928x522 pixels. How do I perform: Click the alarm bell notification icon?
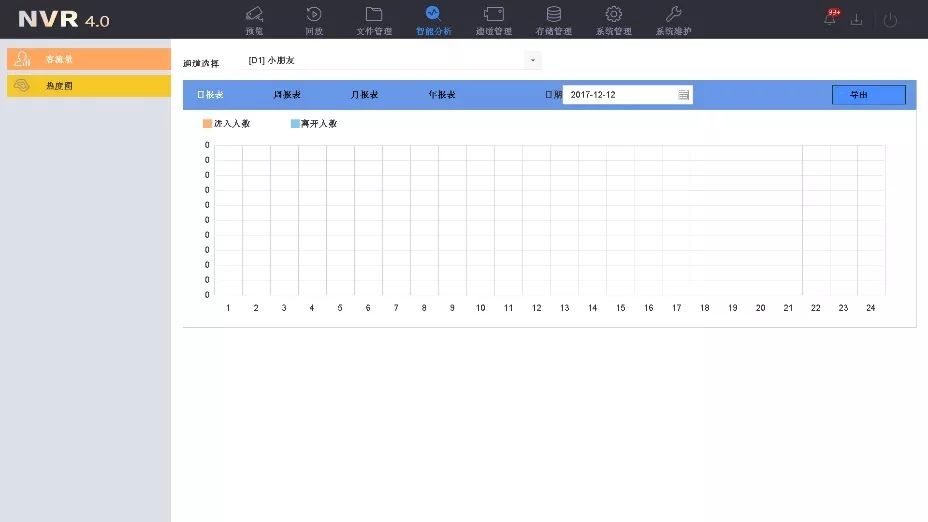[830, 19]
